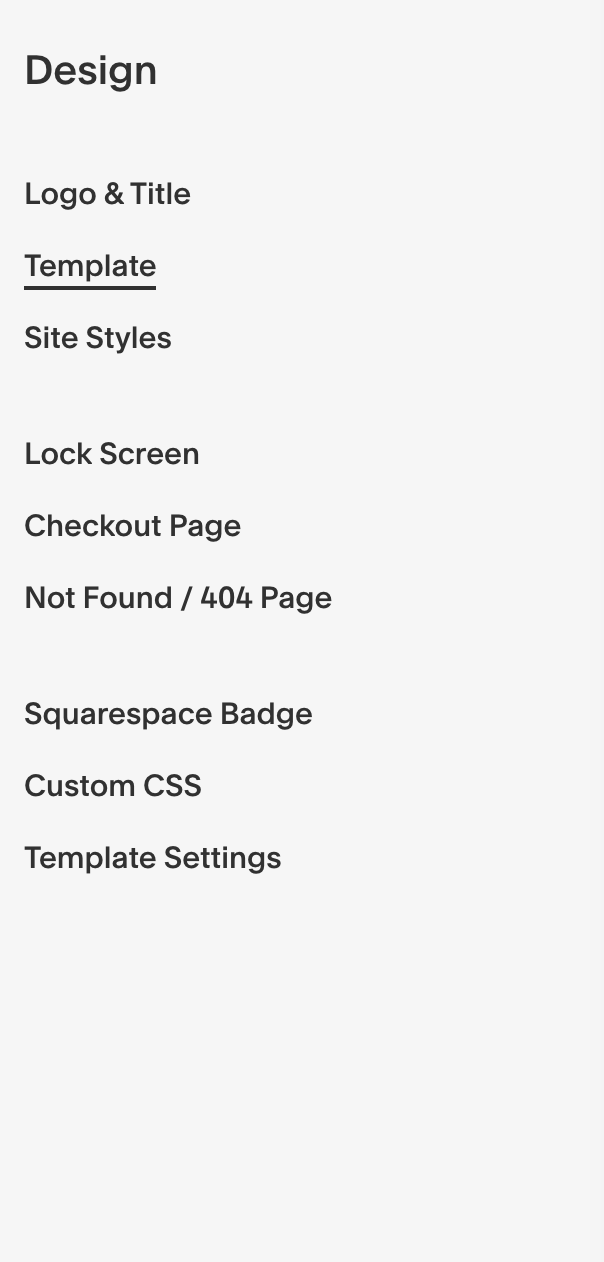Return to Design overview via header
Viewport: 604px width, 1262px height.
click(x=90, y=70)
